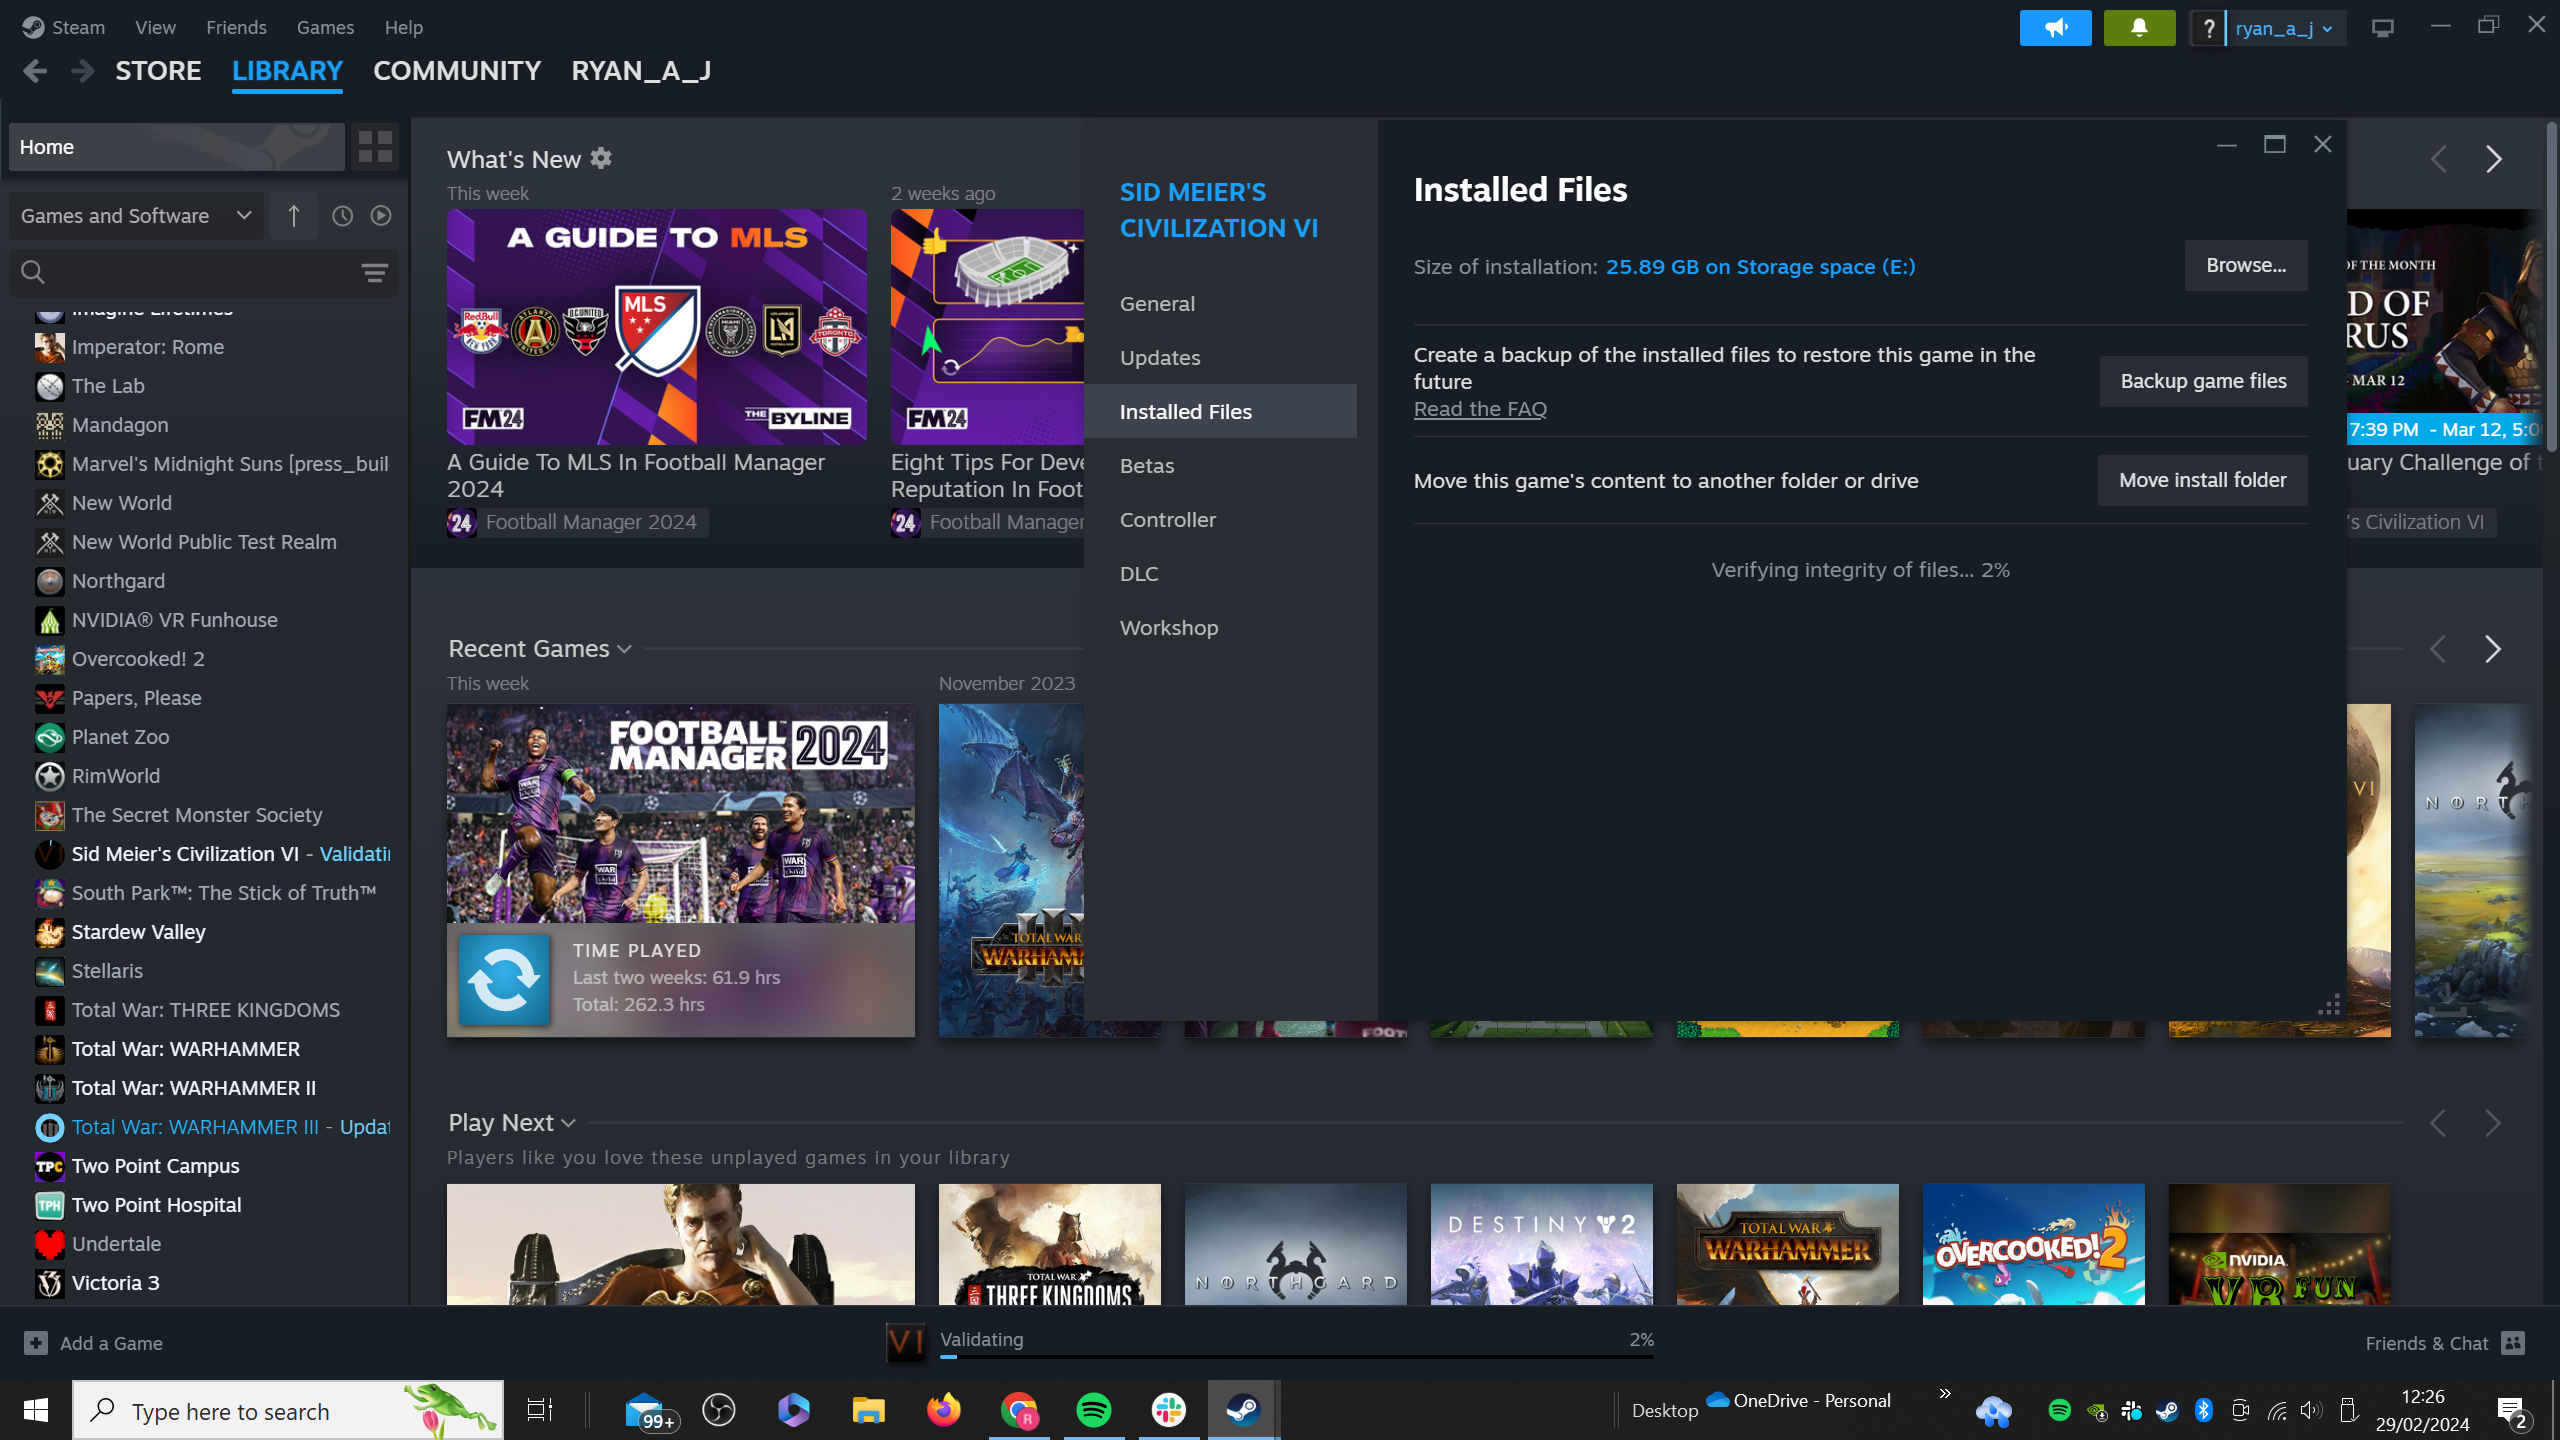Click Backup game files button
The width and height of the screenshot is (2560, 1440).
pyautogui.click(x=2203, y=381)
